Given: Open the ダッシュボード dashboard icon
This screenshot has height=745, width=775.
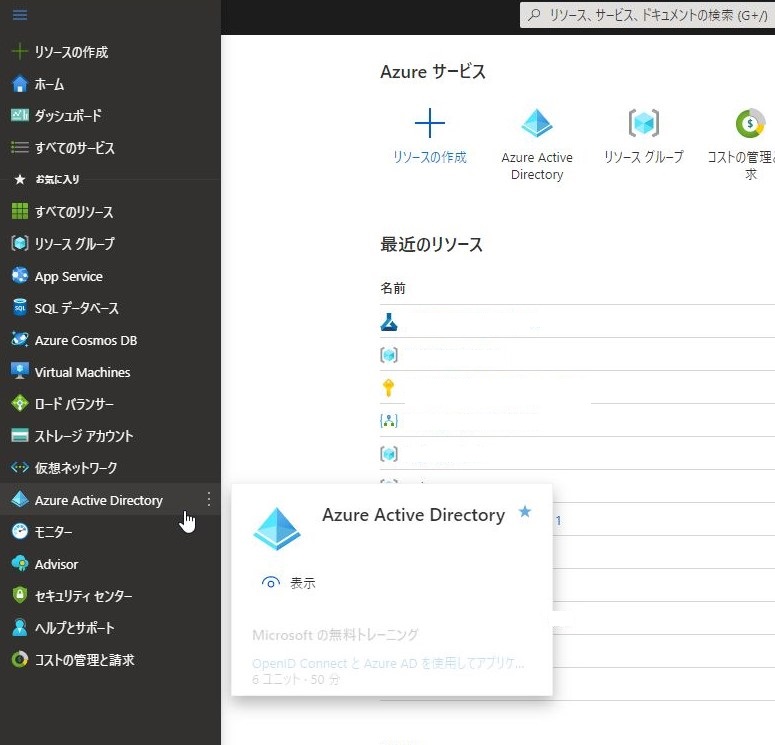Looking at the screenshot, I should click(20, 115).
